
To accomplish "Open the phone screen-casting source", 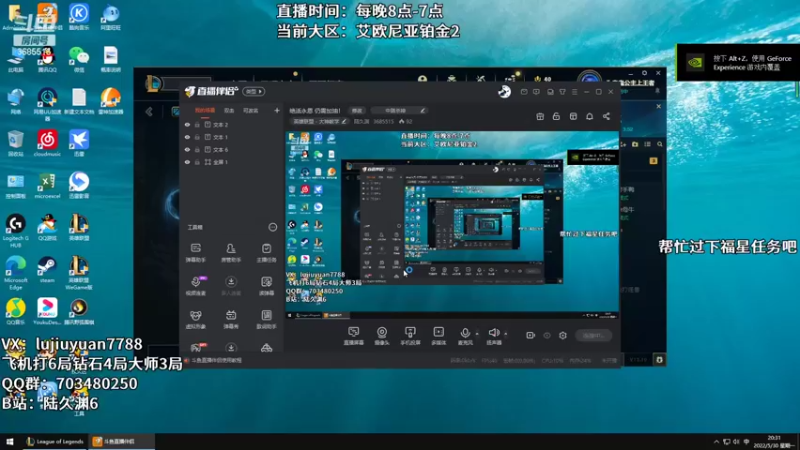I will pos(410,336).
